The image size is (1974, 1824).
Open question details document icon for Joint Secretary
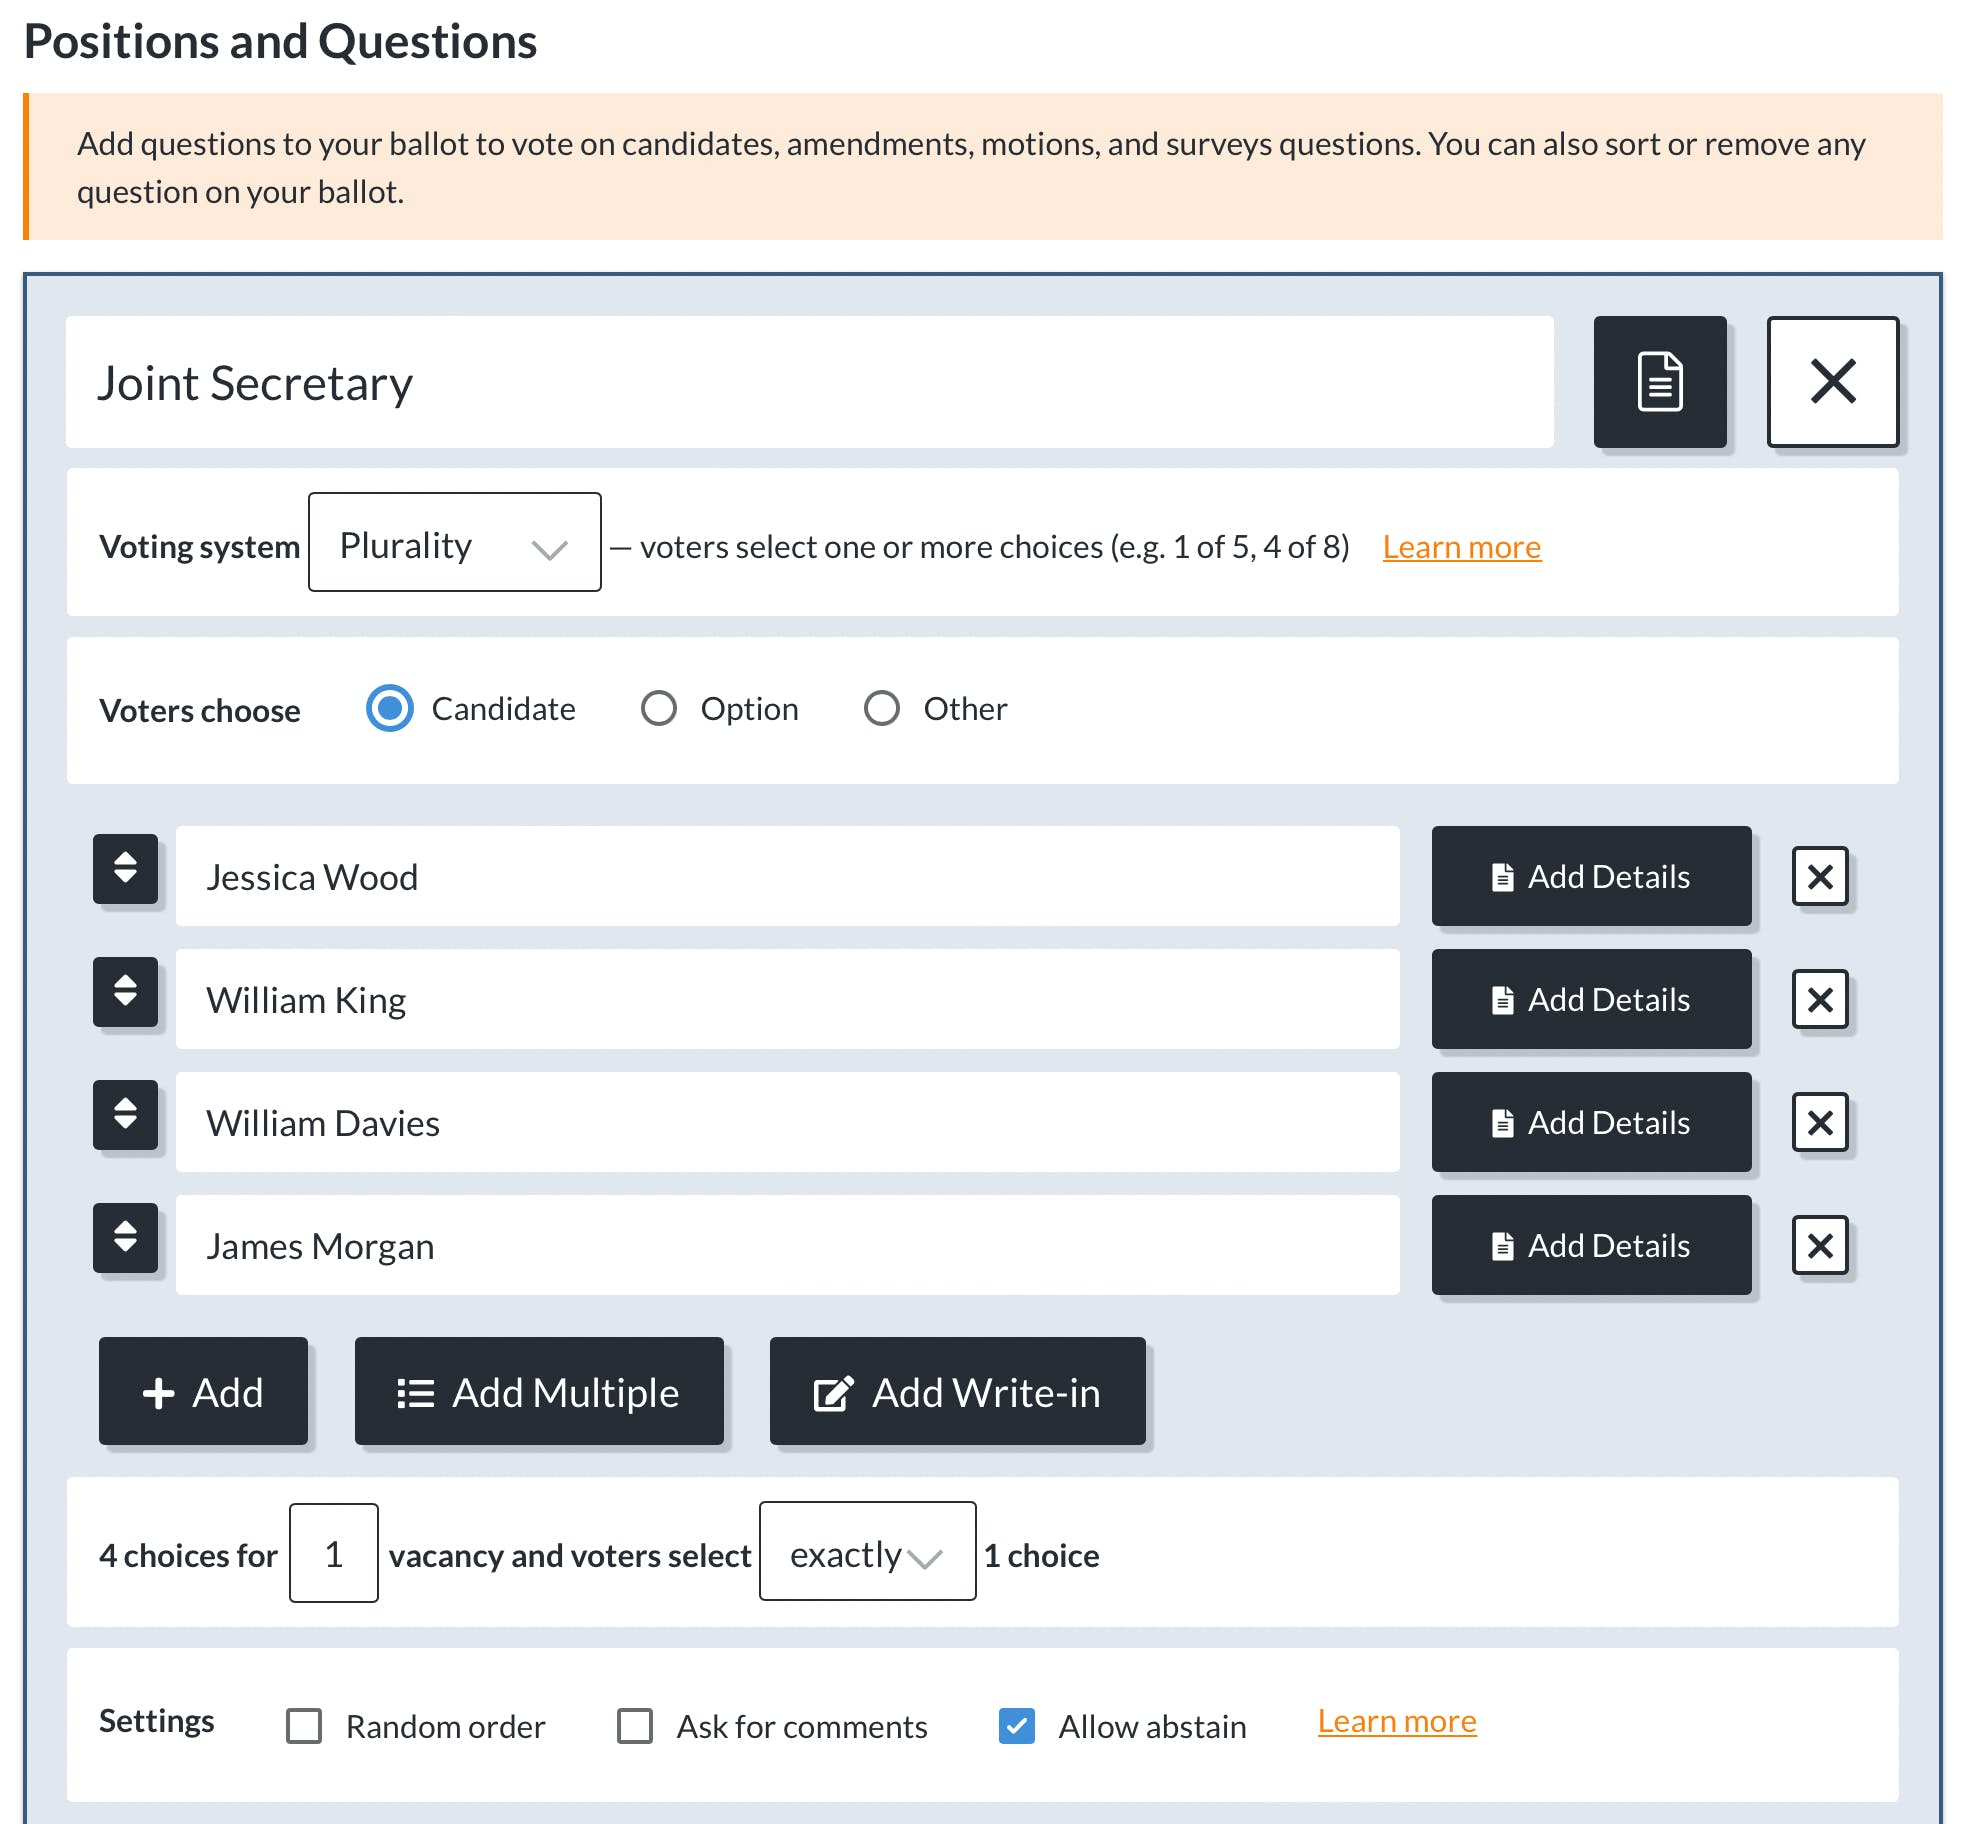click(x=1660, y=381)
